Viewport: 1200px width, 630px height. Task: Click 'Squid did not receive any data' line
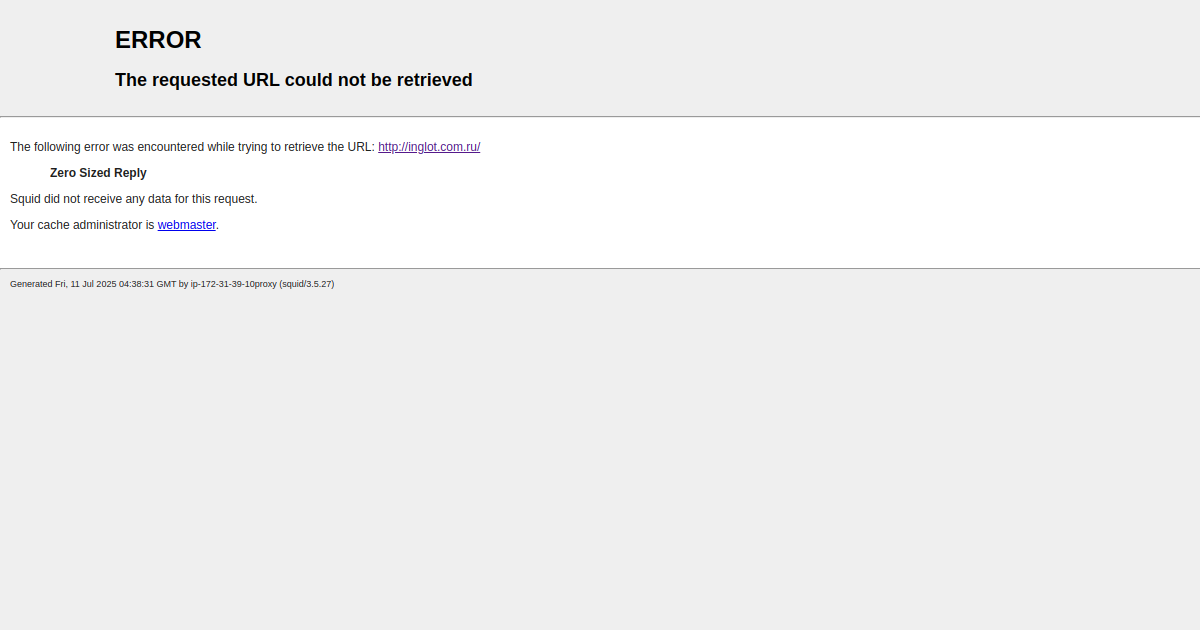click(x=134, y=199)
